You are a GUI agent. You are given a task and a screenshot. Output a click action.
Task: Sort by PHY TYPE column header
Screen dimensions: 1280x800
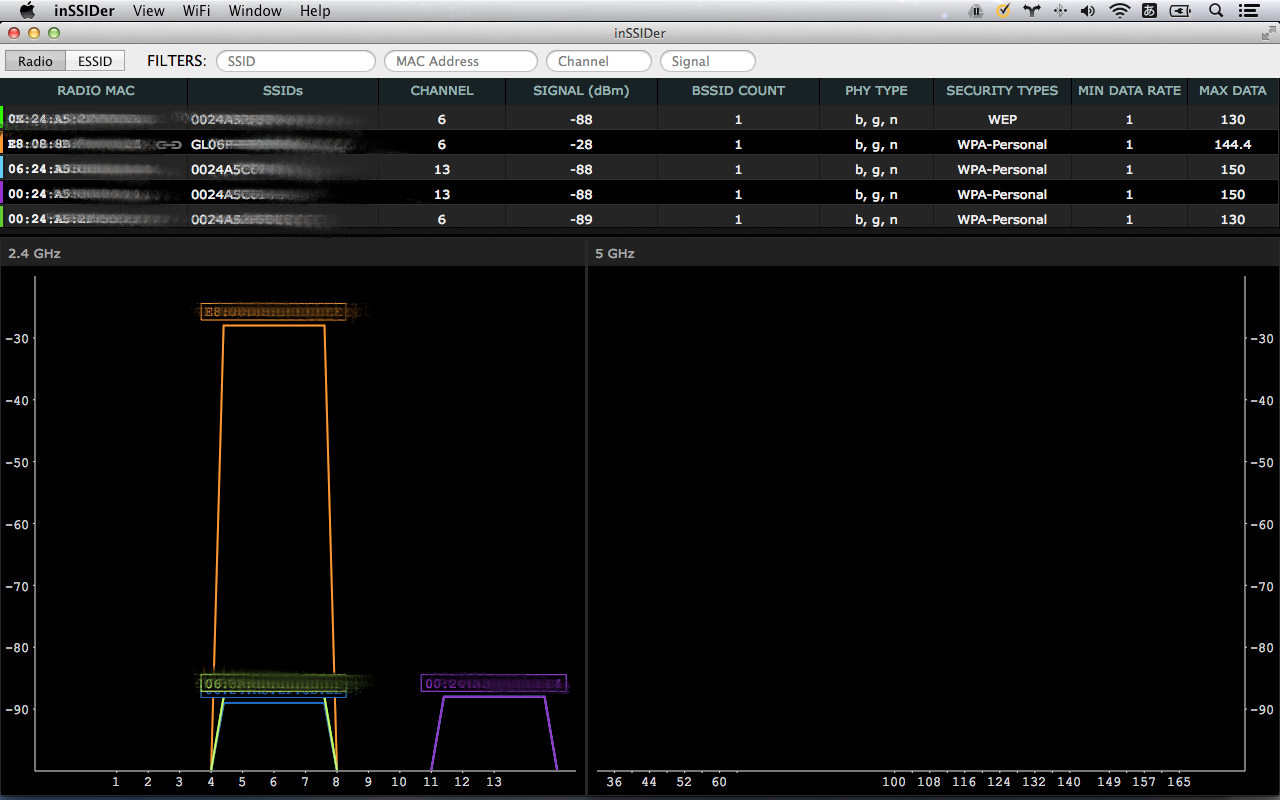coord(876,90)
